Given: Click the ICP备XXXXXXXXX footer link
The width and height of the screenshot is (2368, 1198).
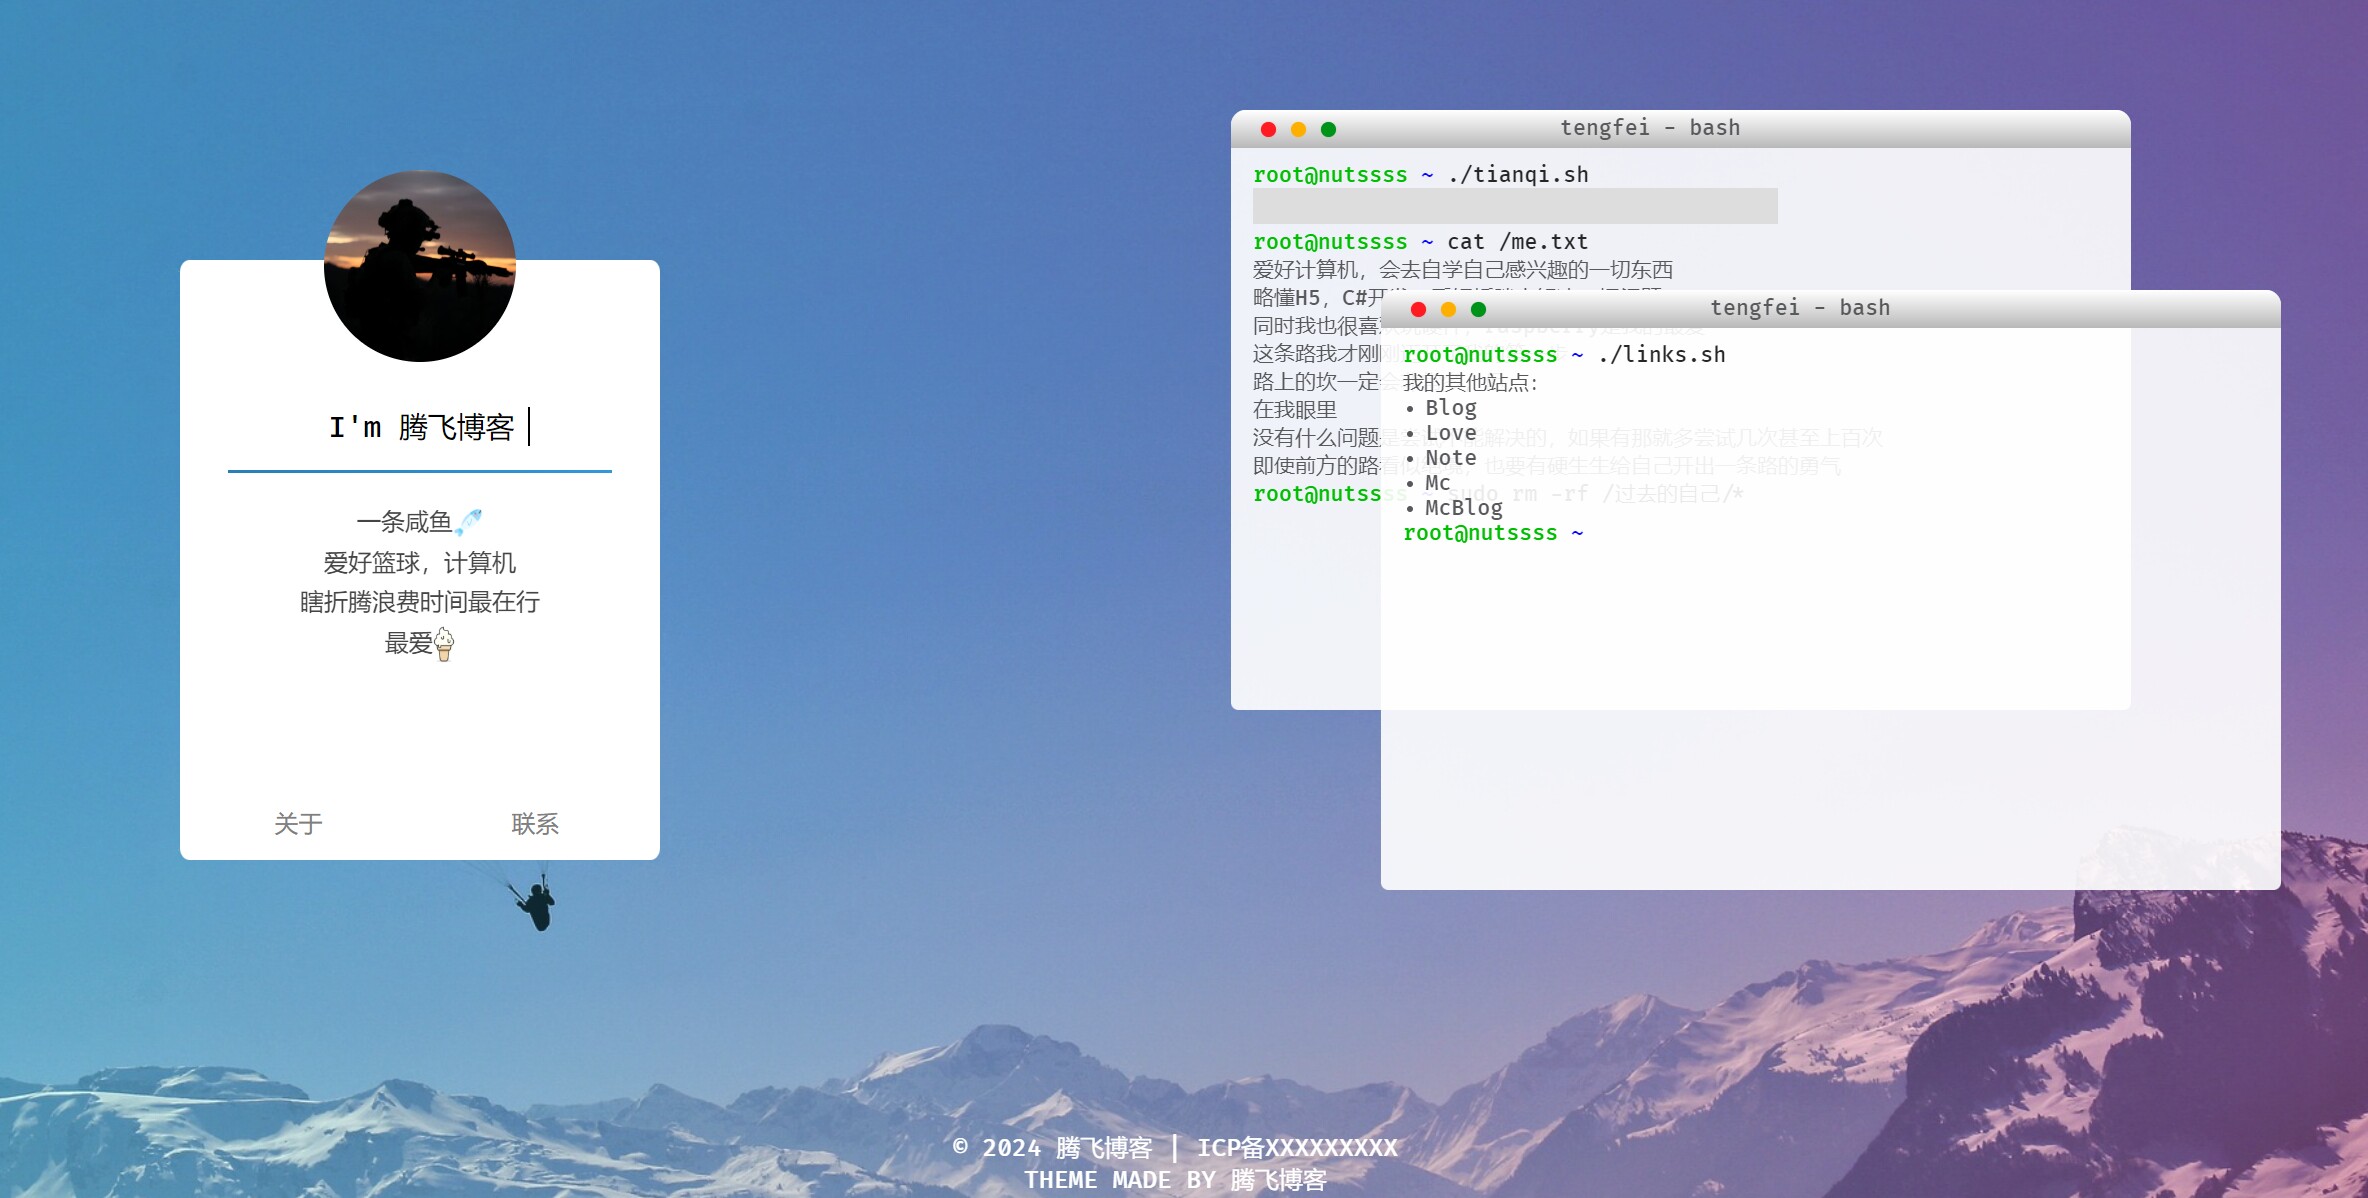Looking at the screenshot, I should [1297, 1148].
